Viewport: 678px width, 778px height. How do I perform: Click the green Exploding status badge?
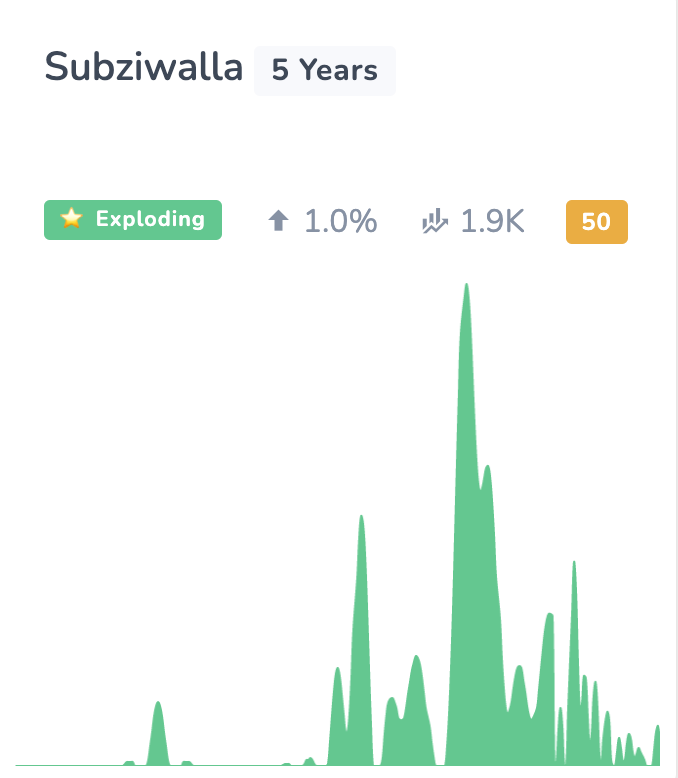coord(133,220)
